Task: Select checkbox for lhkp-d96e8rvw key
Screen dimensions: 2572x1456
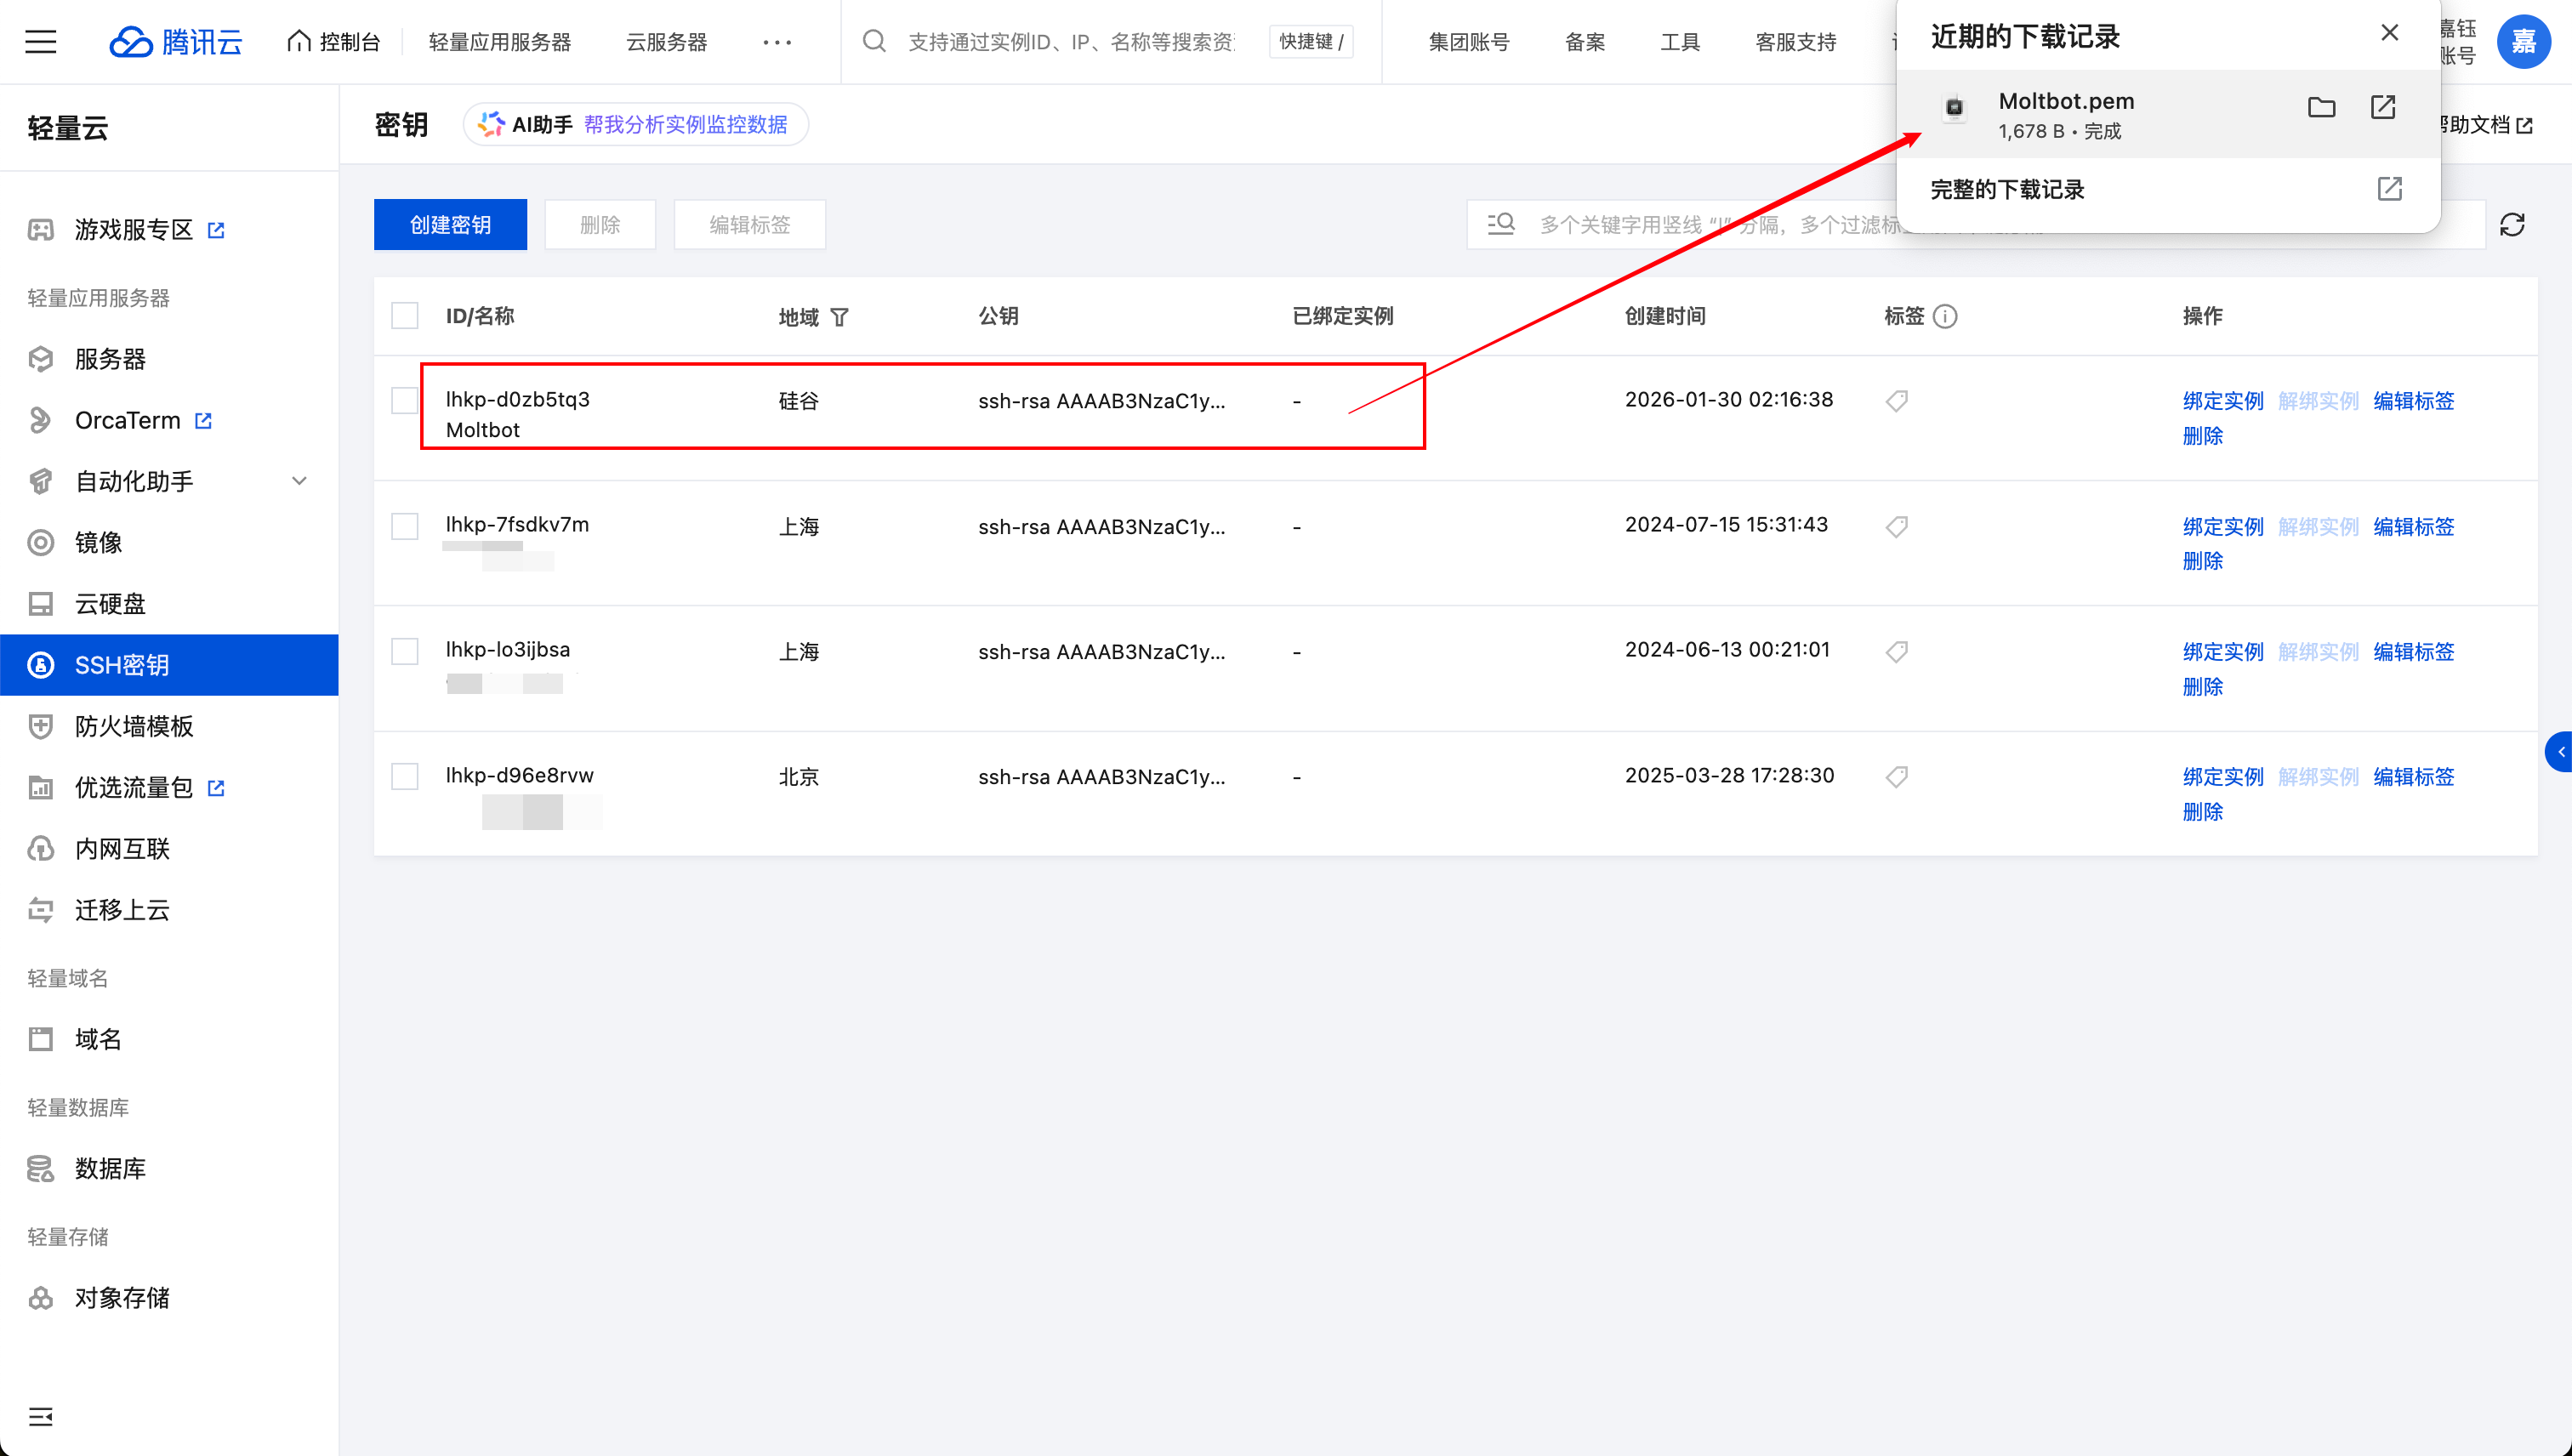Action: tap(405, 777)
